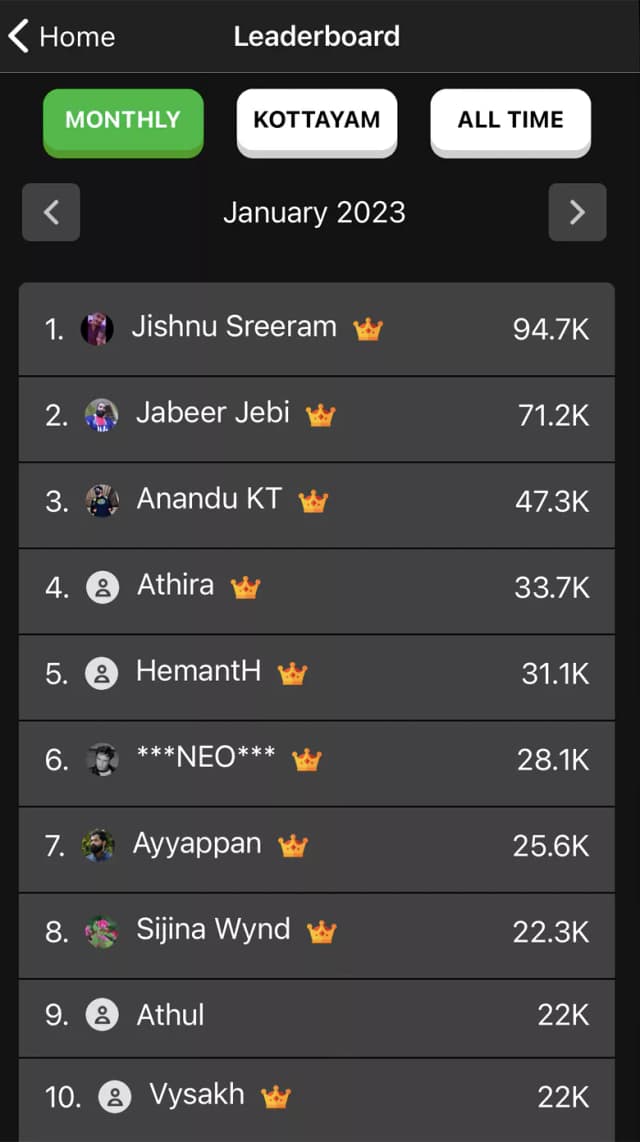Tap Jishnu Sreeram's profile avatar
This screenshot has width=640, height=1142.
[97, 329]
